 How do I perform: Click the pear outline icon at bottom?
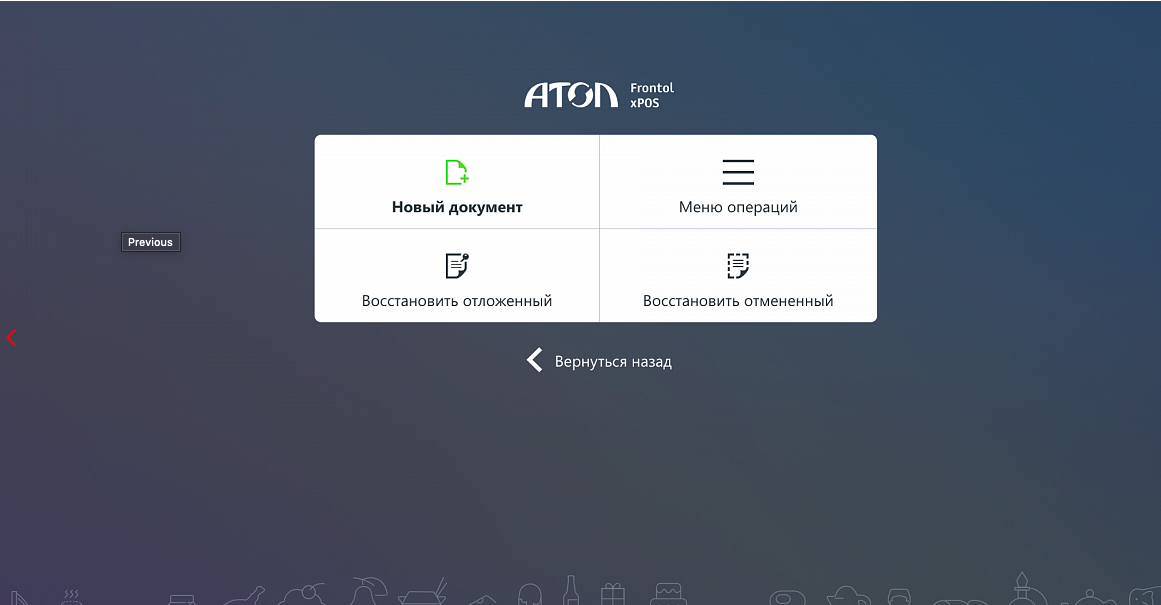pos(368,591)
